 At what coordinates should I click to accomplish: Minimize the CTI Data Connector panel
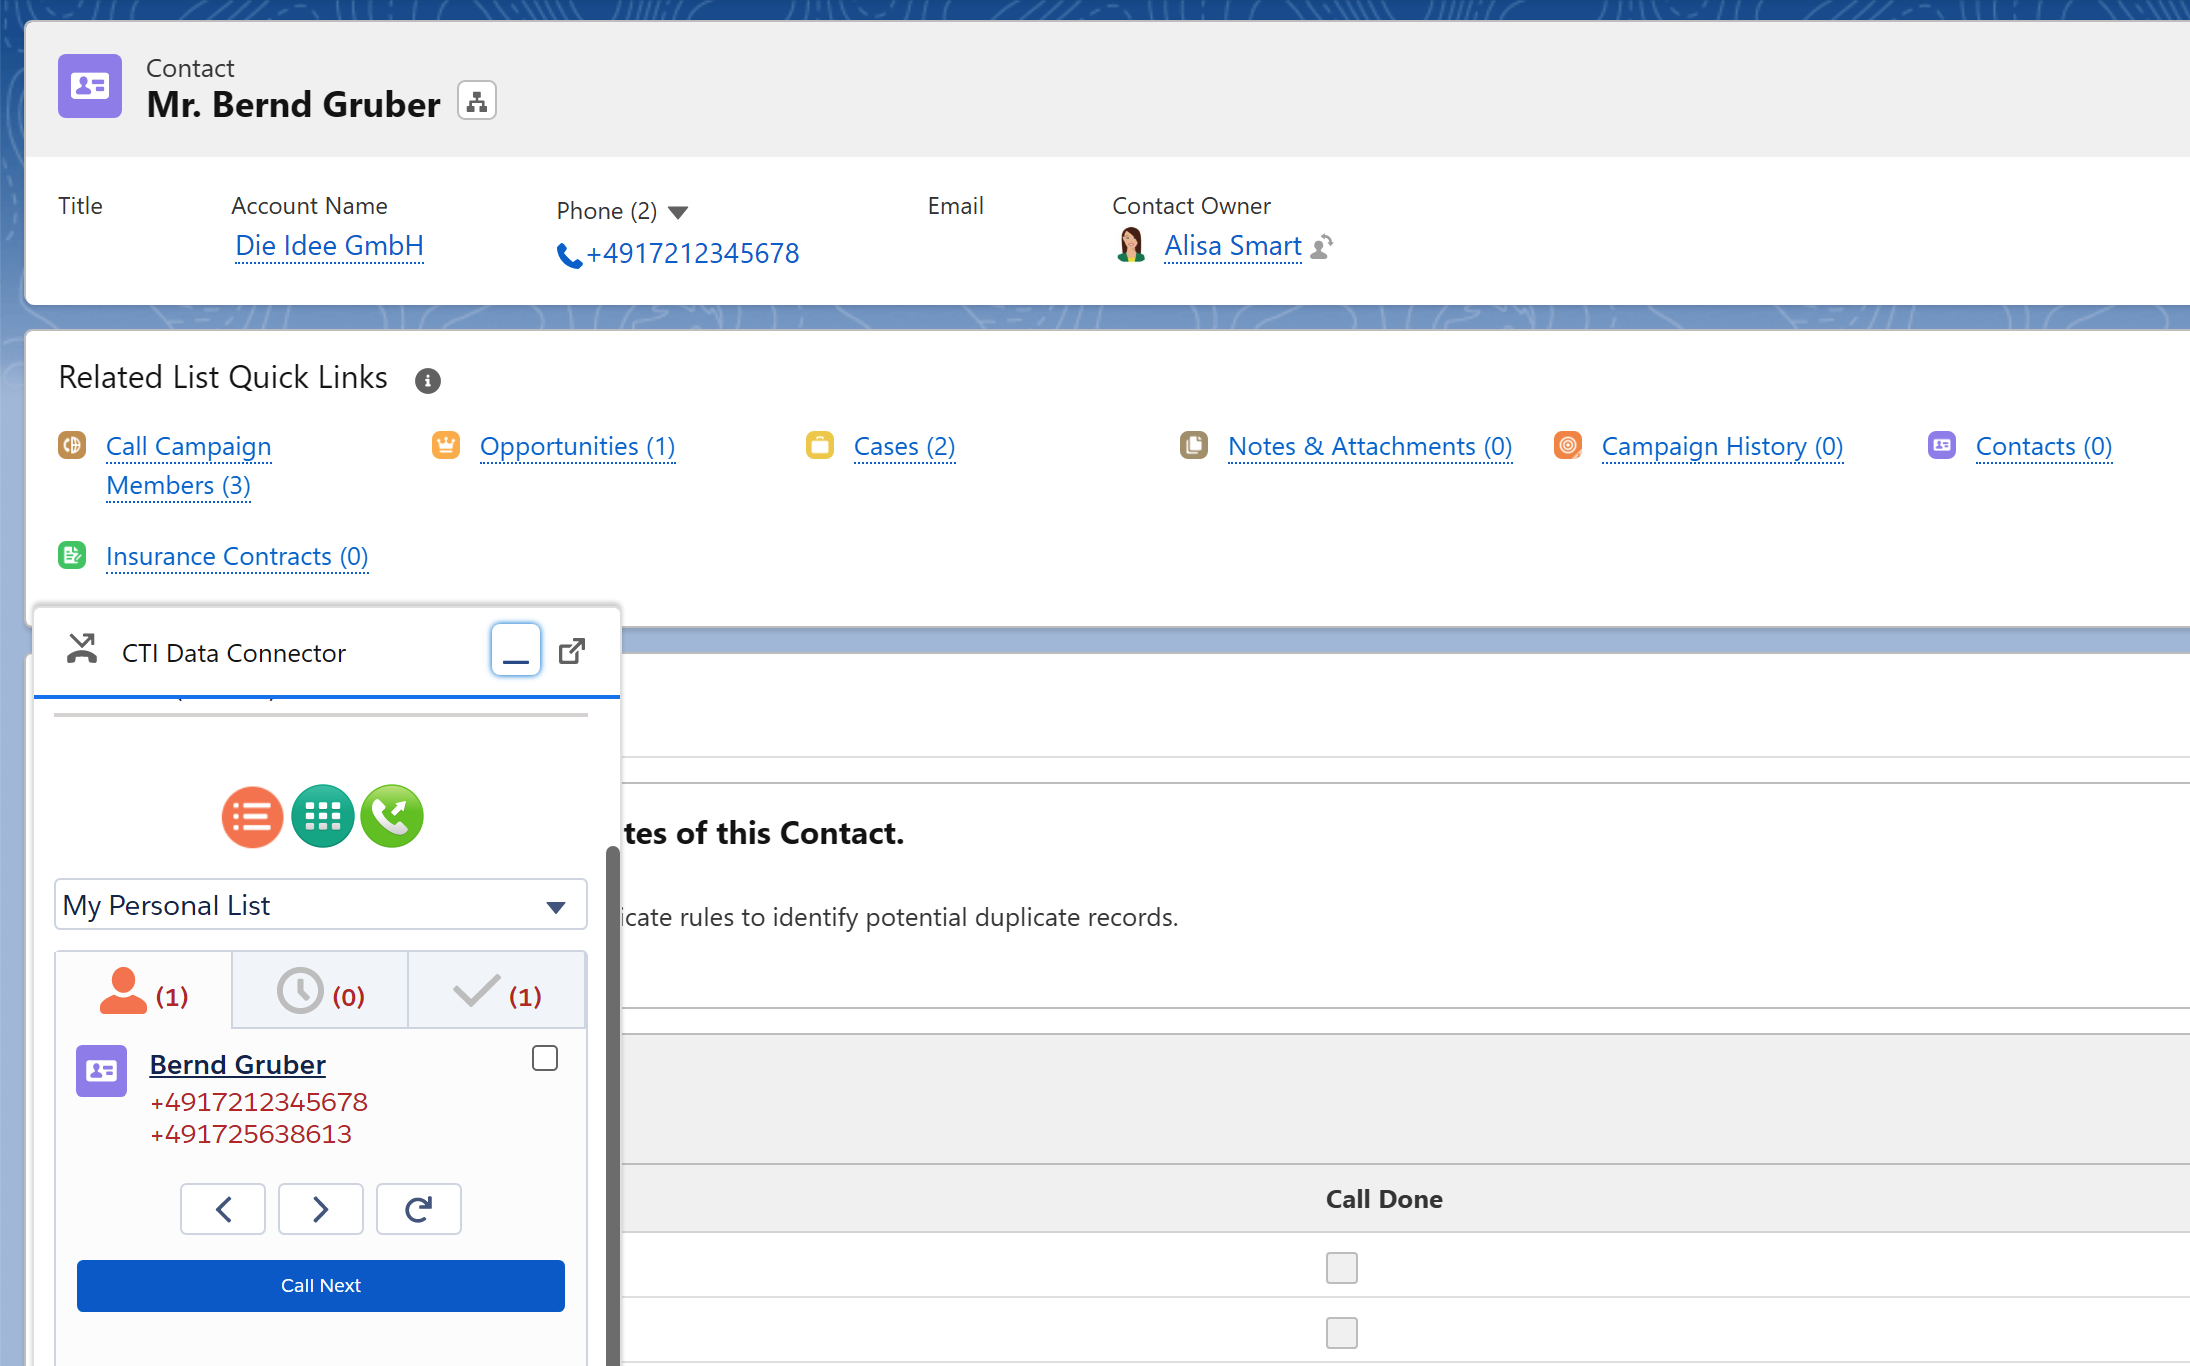point(516,650)
